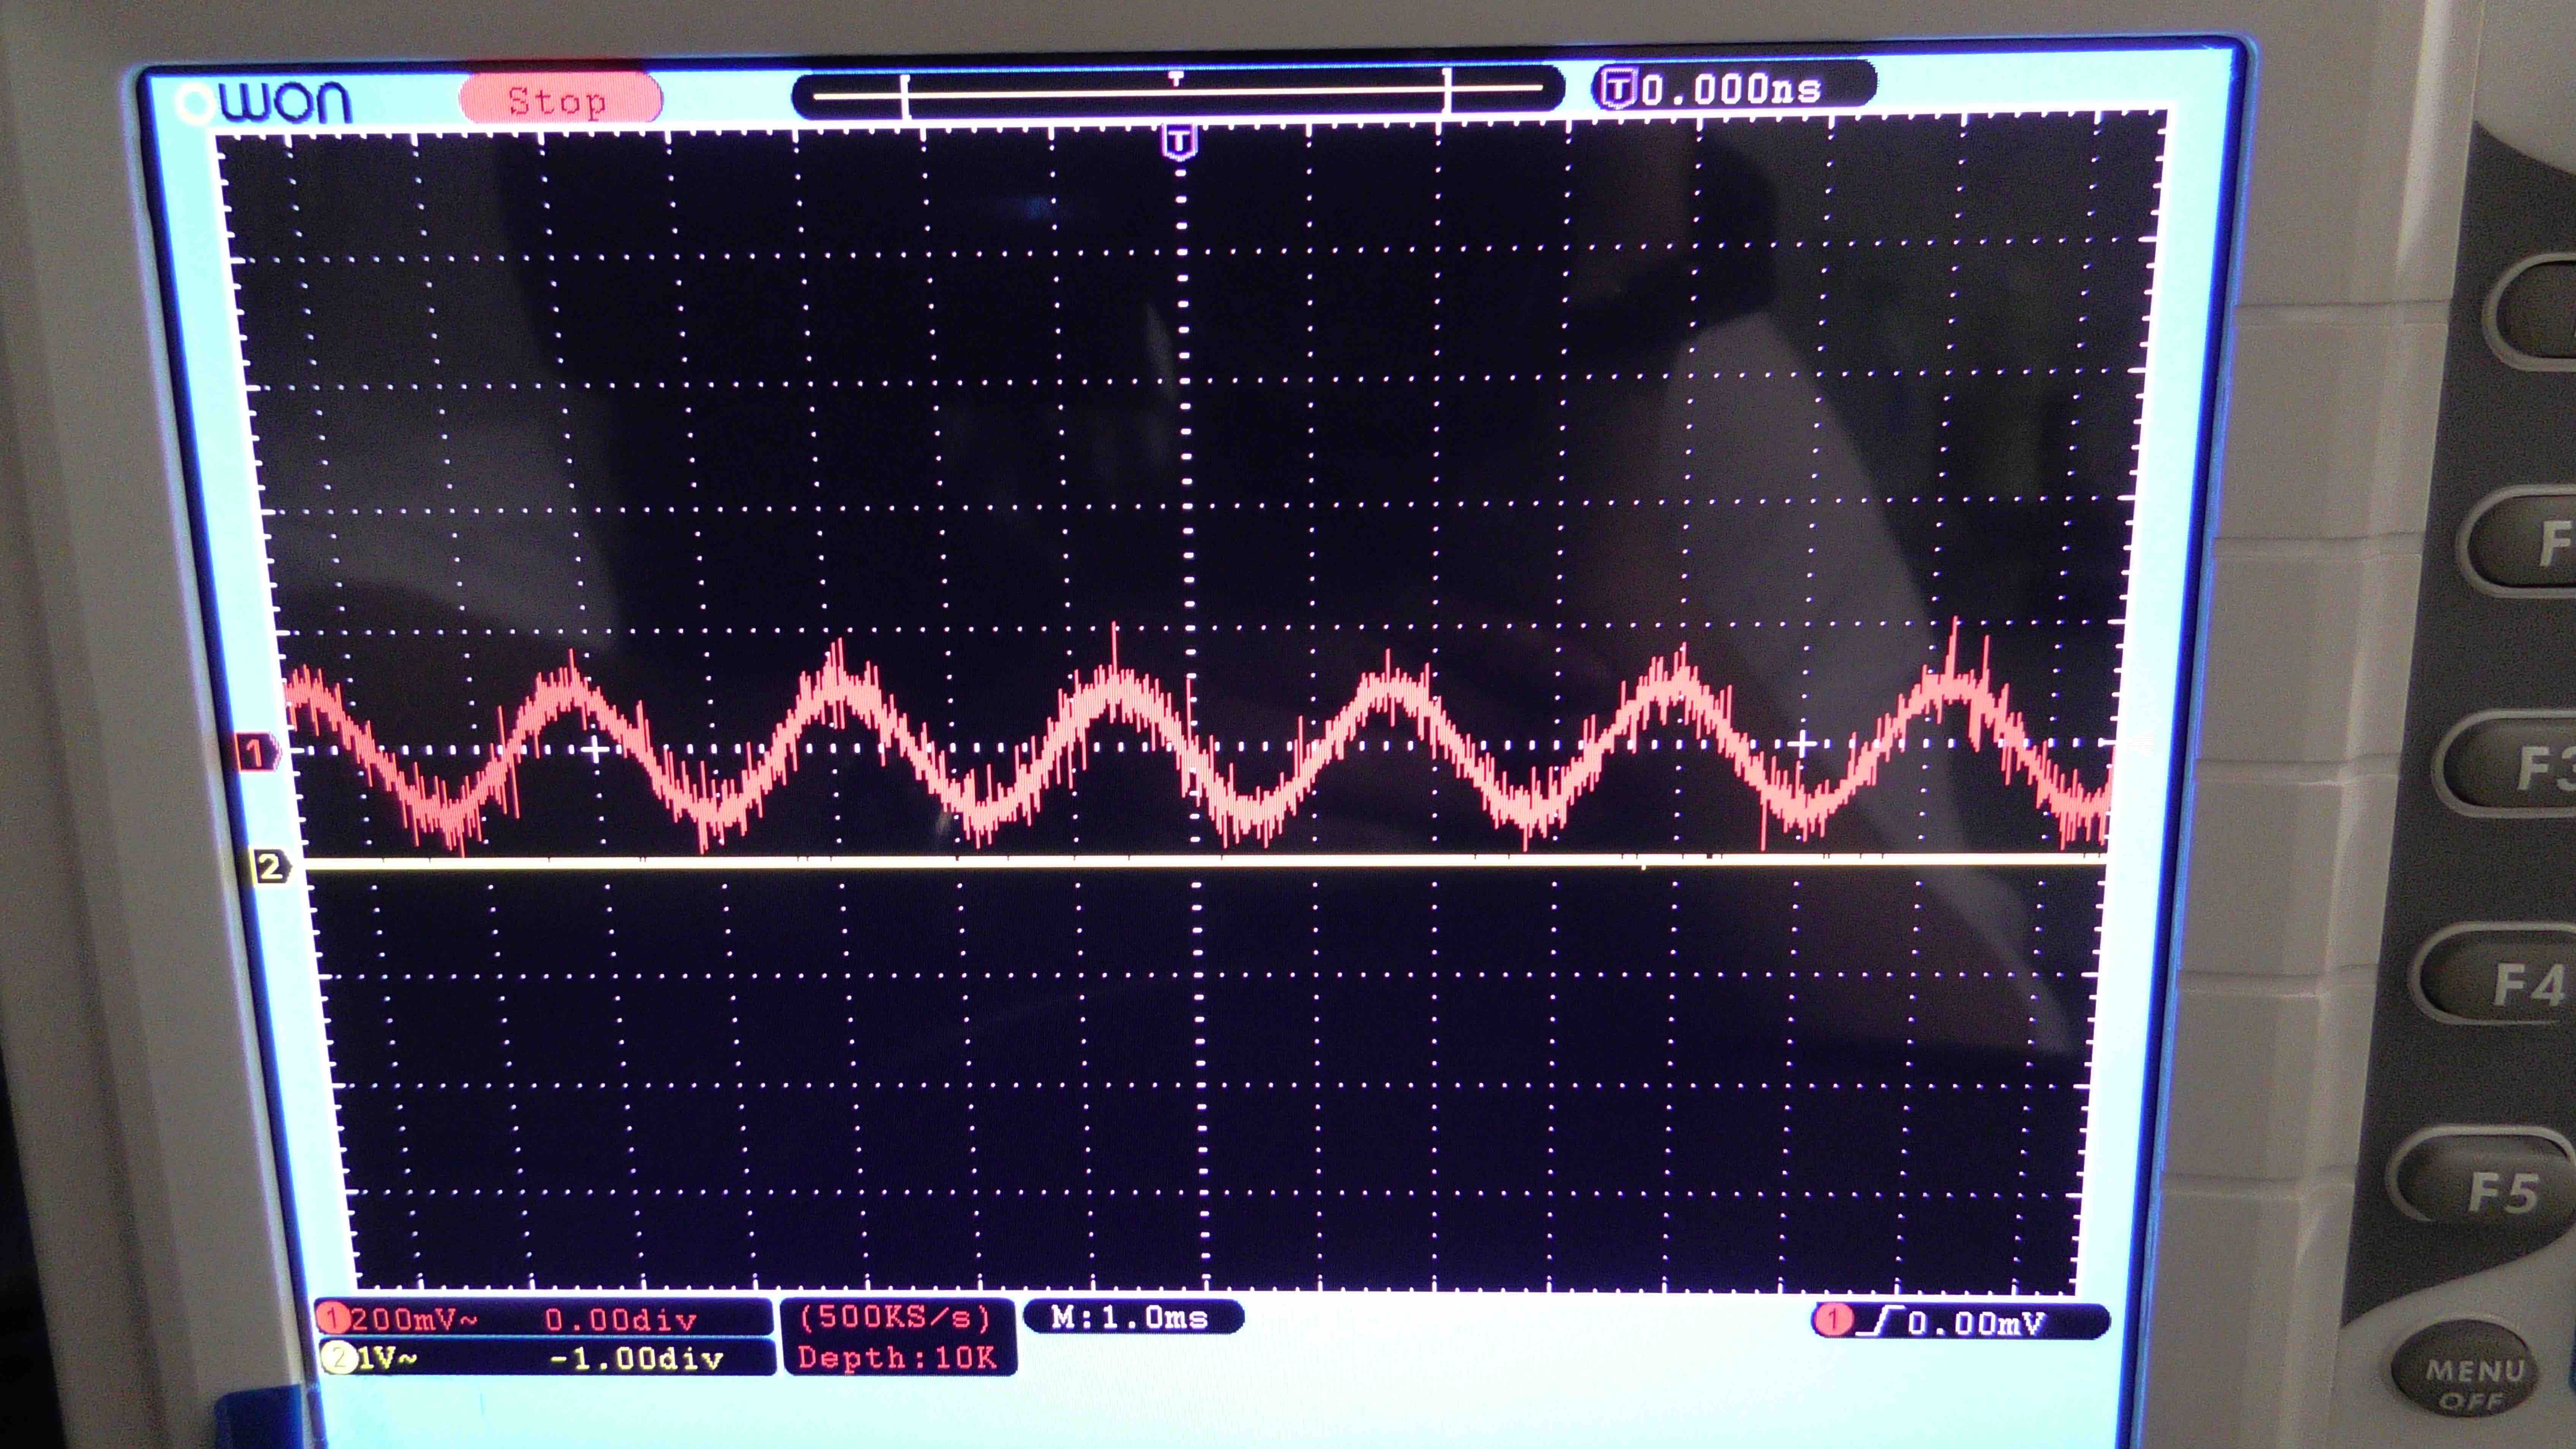Click the yellow channel 2 number badge in readouts
This screenshot has height=1449, width=2576.
(x=339, y=1358)
